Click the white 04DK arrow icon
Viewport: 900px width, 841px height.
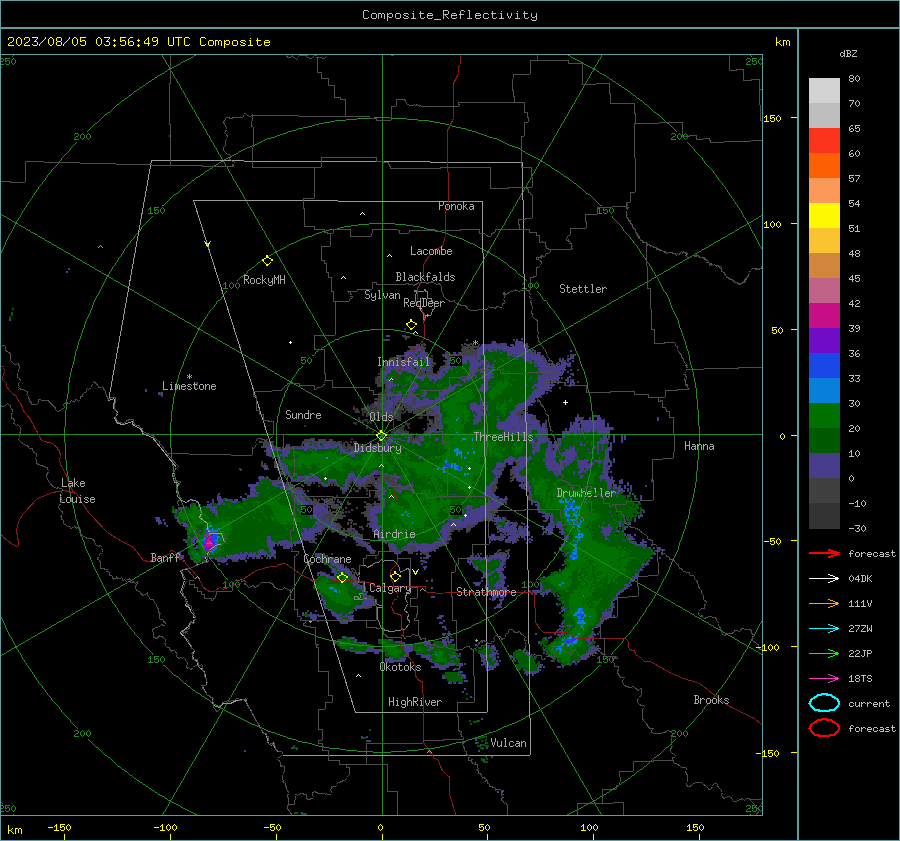point(824,578)
